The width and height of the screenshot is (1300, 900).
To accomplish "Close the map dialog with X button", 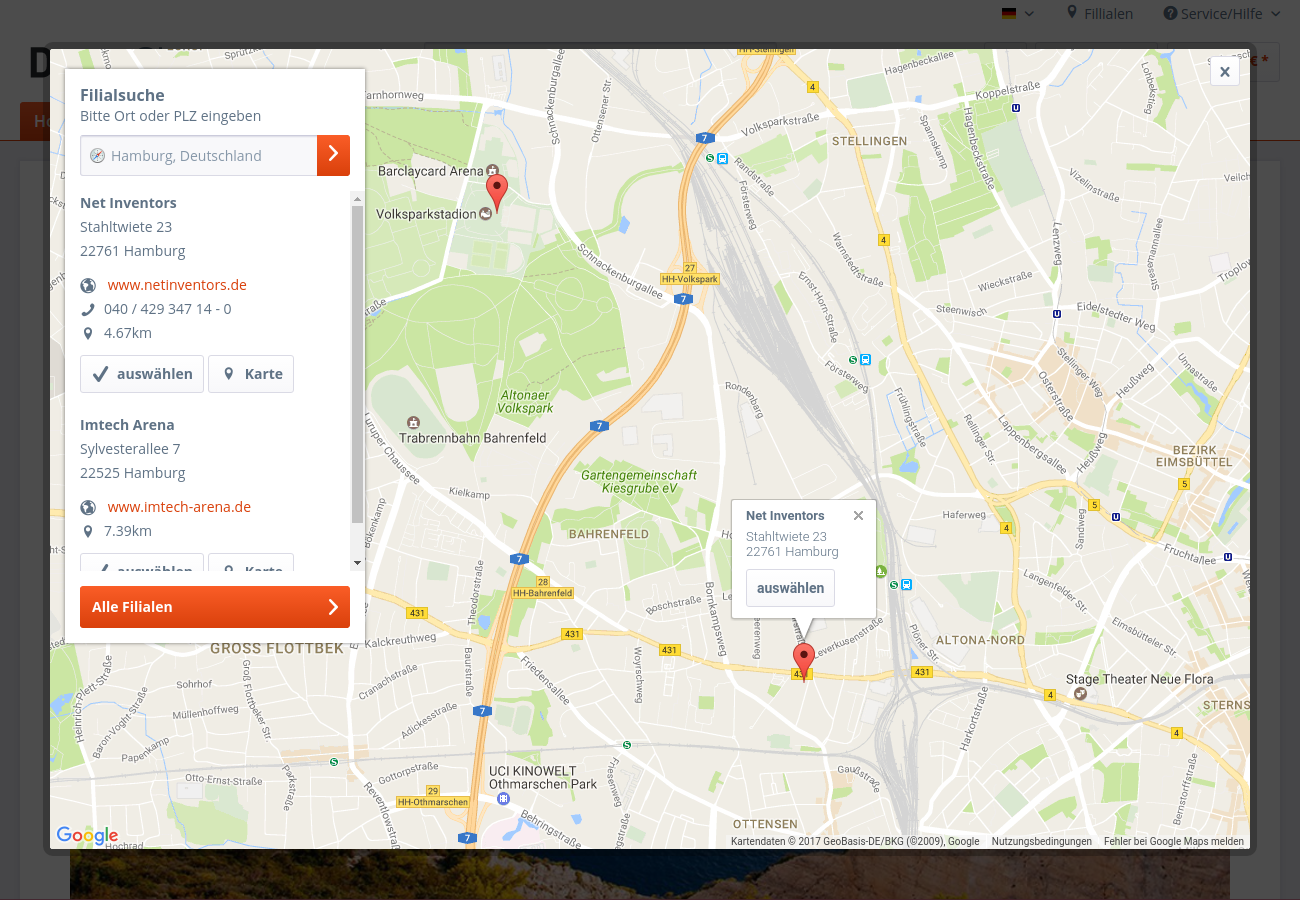I will 1225,72.
